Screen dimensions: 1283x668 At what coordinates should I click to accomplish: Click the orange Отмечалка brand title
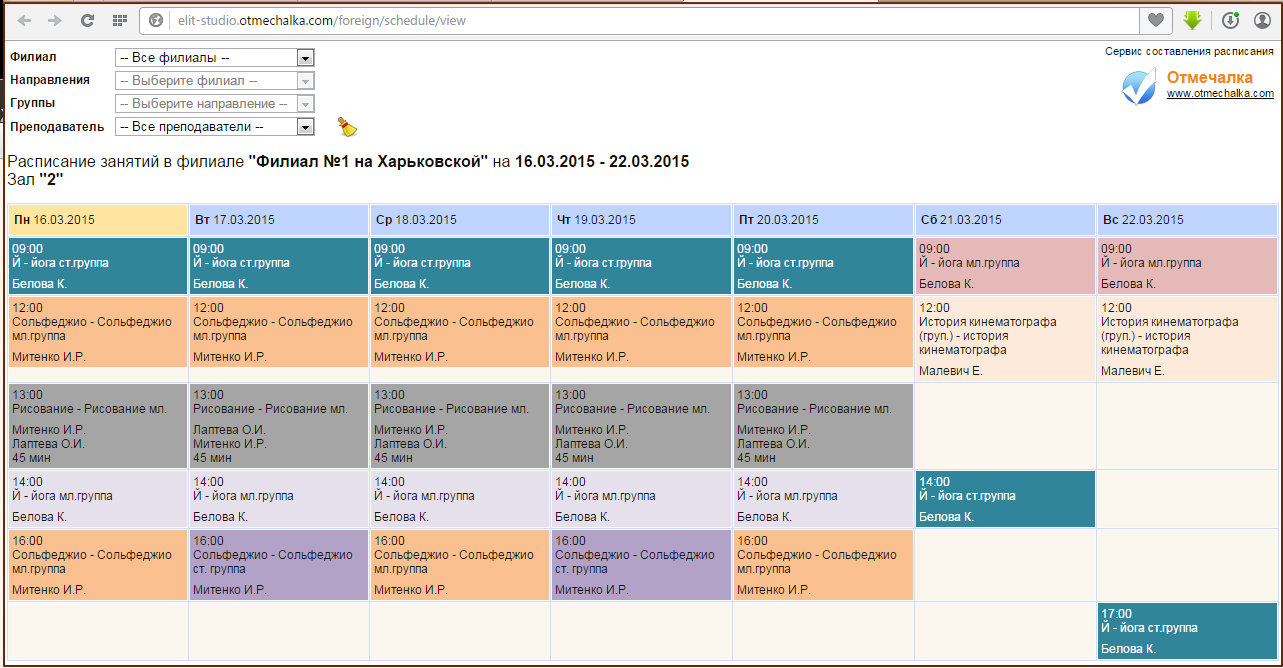pos(1209,77)
